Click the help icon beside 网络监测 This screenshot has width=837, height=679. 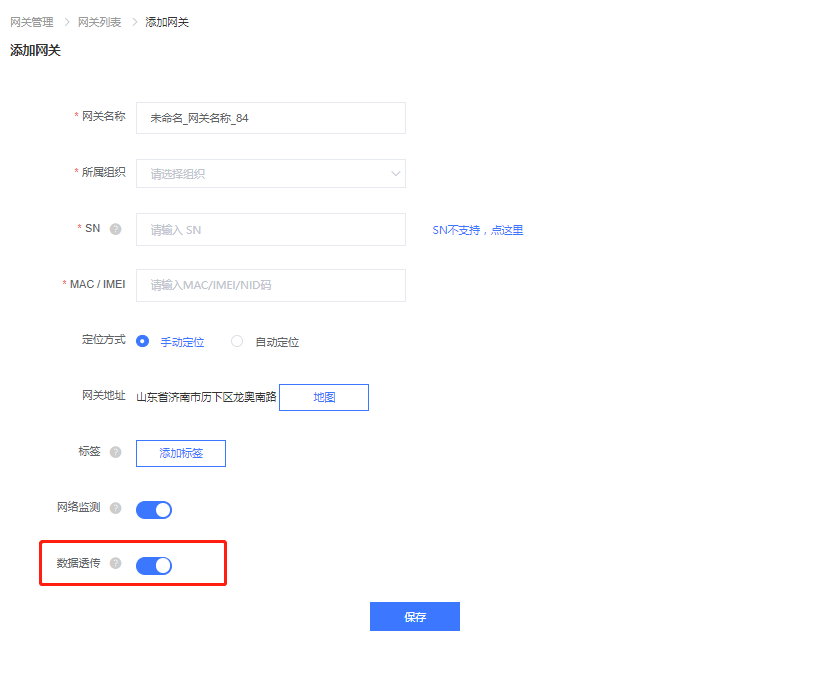[115, 508]
